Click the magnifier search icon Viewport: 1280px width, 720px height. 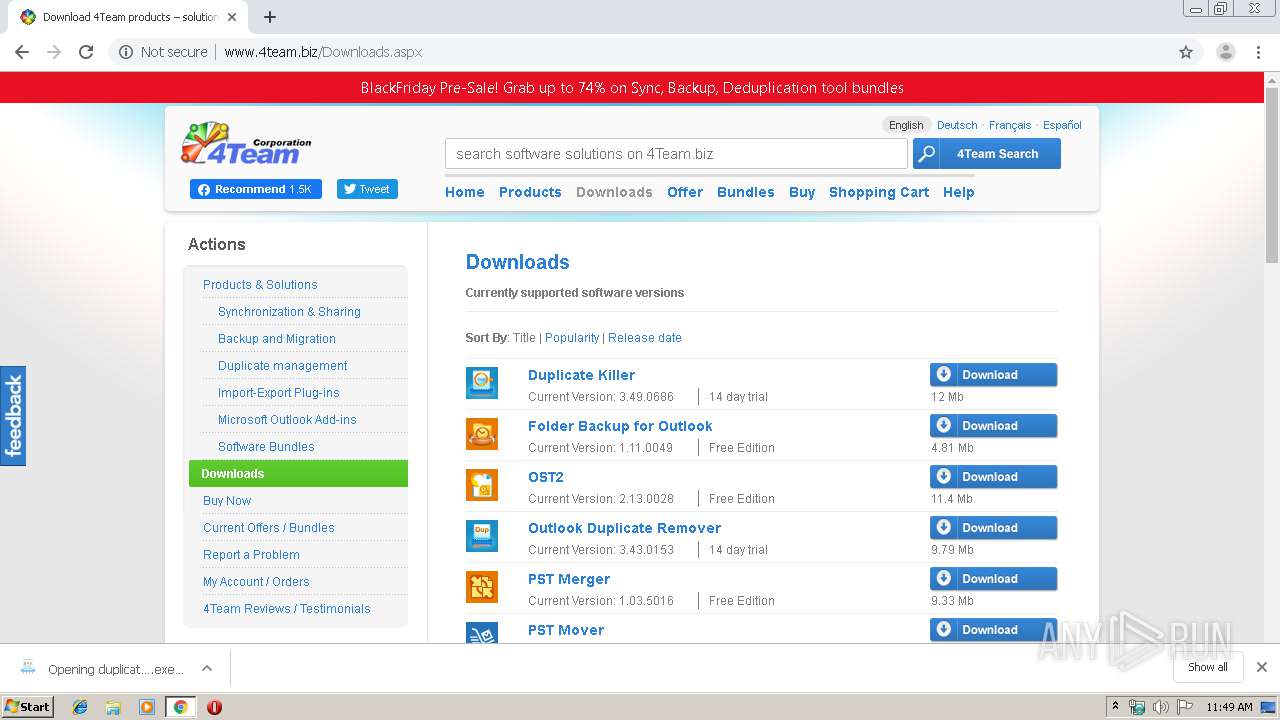click(926, 154)
